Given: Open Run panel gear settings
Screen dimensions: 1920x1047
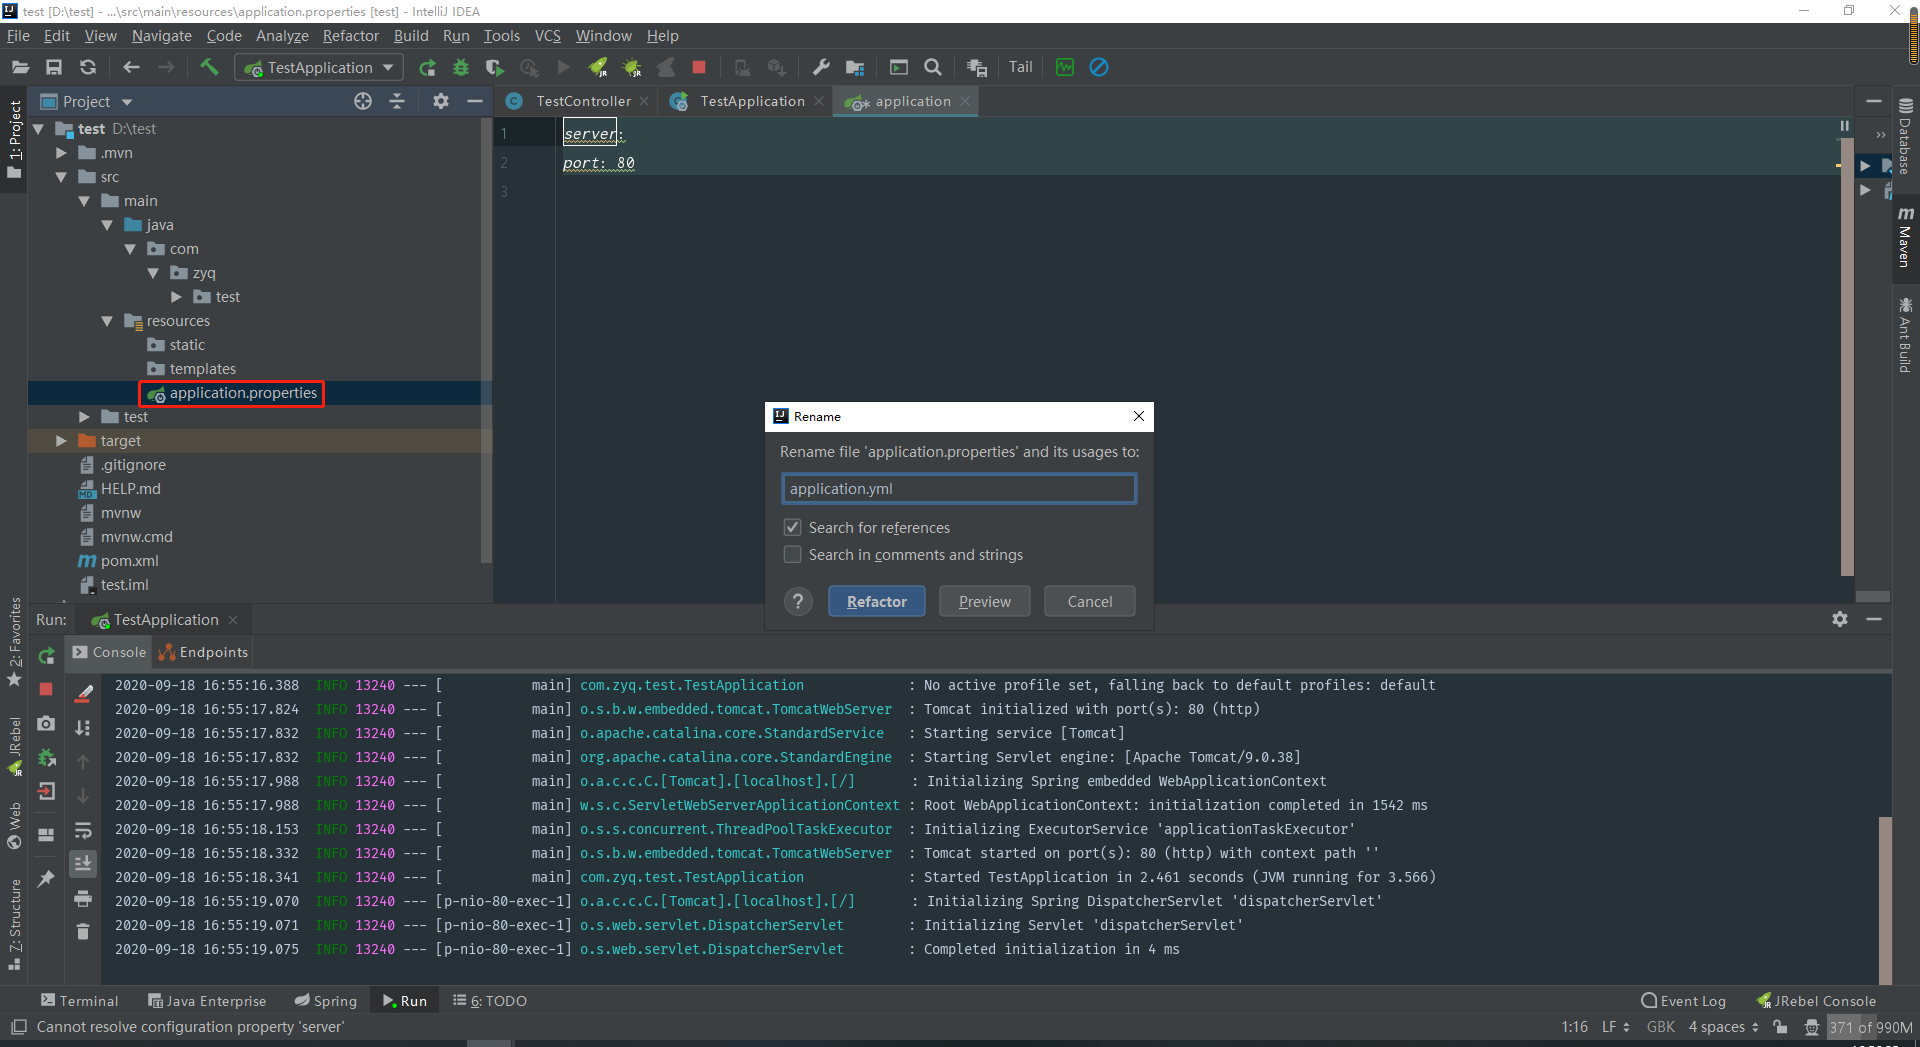Looking at the screenshot, I should pyautogui.click(x=1840, y=619).
